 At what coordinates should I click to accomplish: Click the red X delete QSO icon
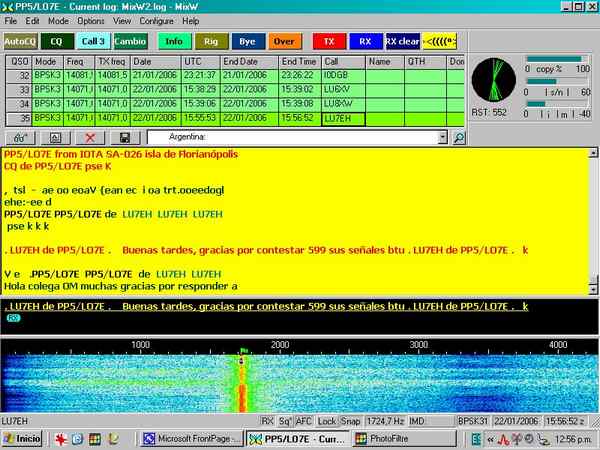click(90, 137)
